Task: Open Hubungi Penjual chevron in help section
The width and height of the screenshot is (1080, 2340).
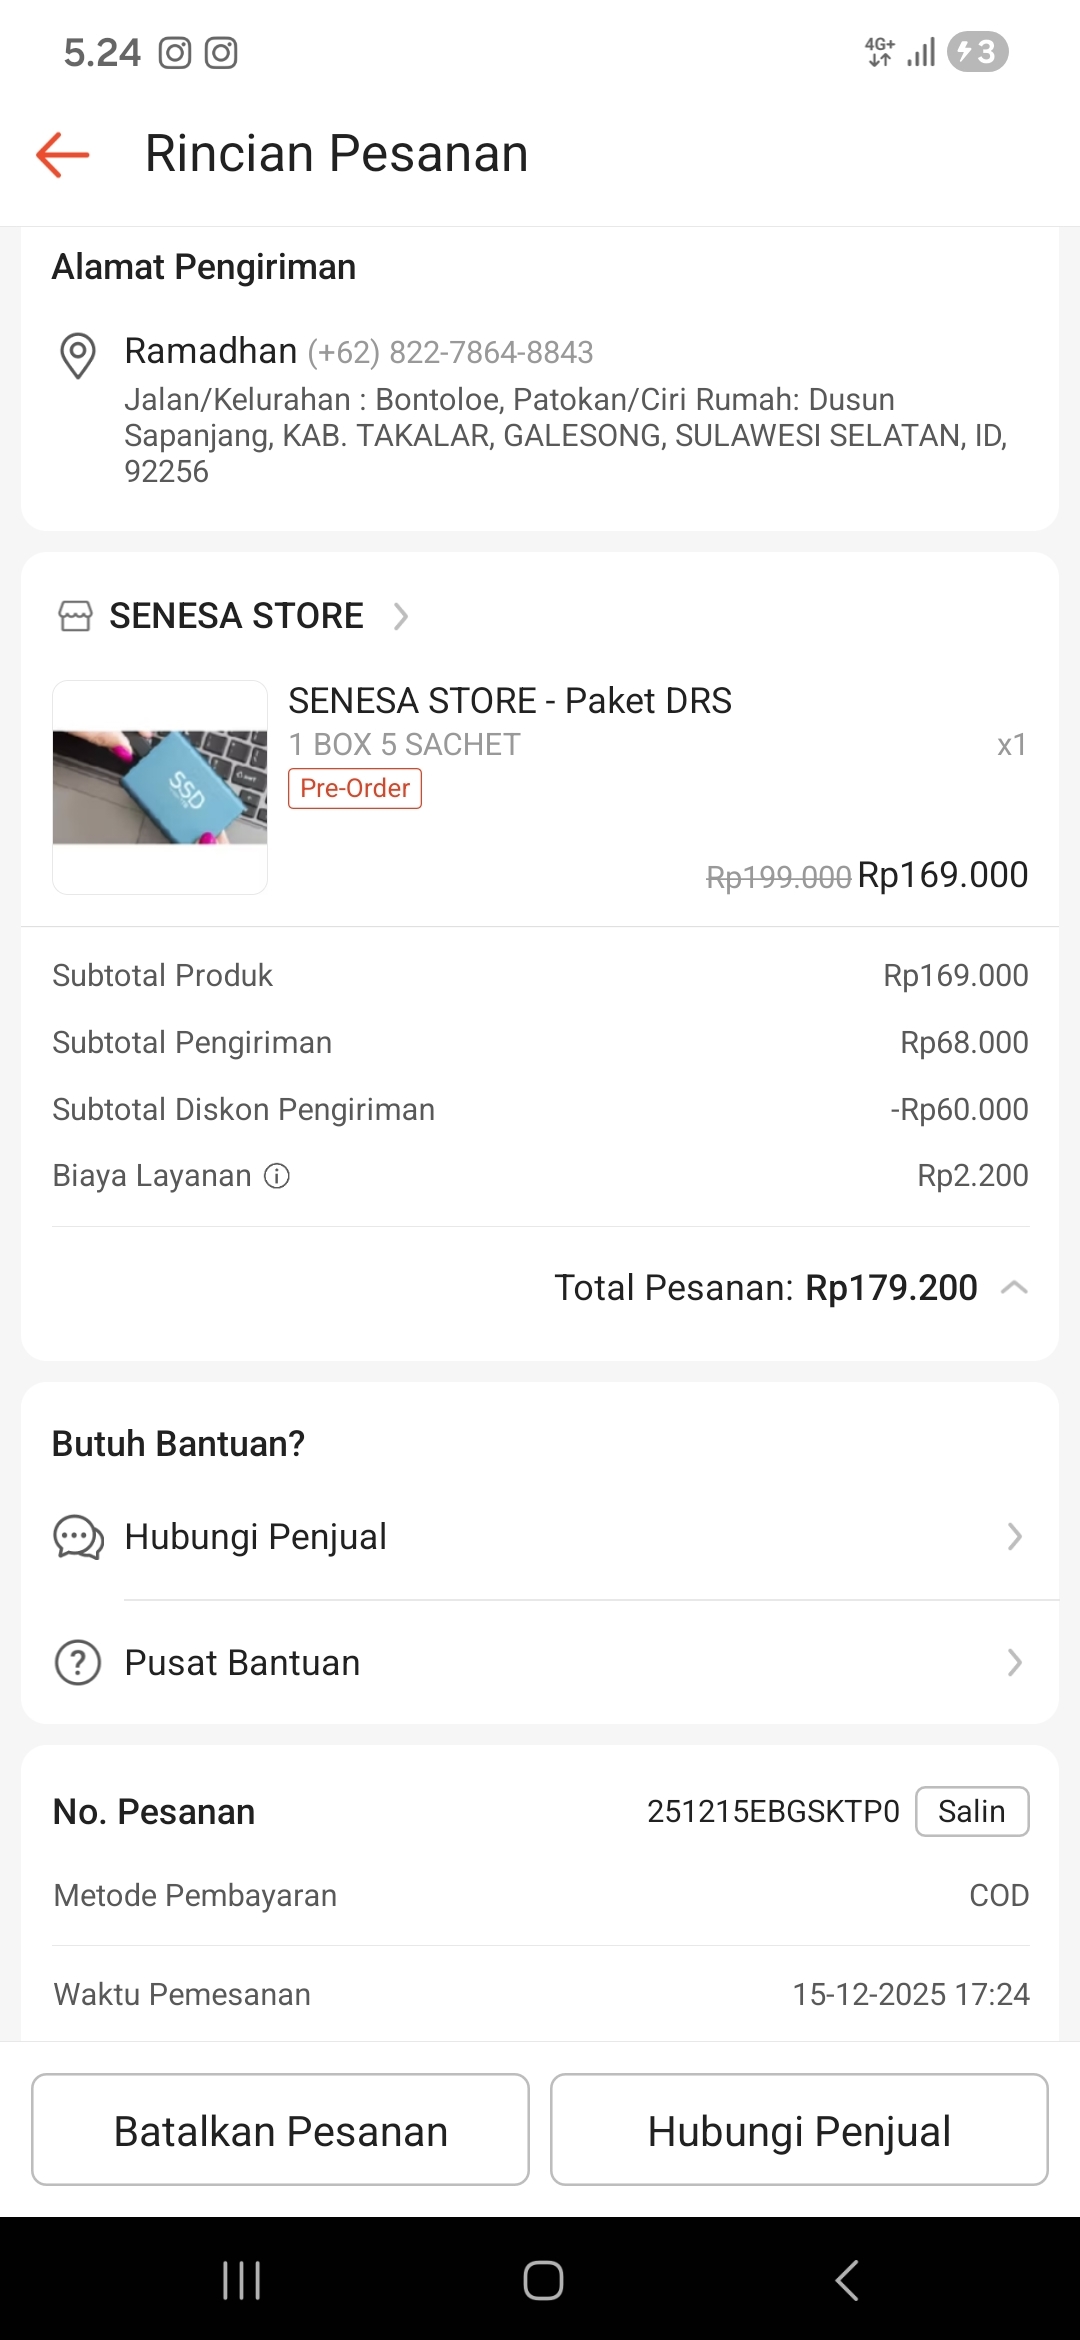Action: click(1014, 1537)
